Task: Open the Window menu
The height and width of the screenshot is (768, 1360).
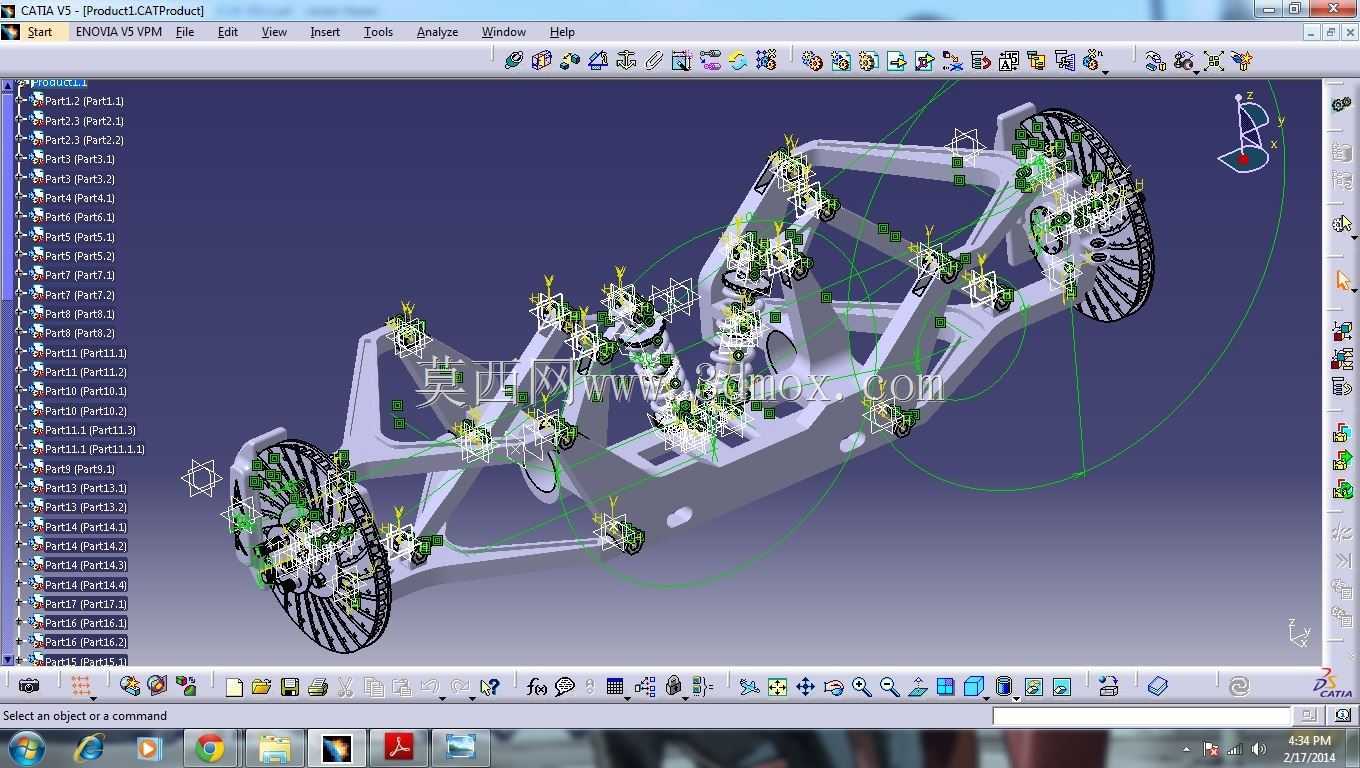Action: (x=504, y=32)
